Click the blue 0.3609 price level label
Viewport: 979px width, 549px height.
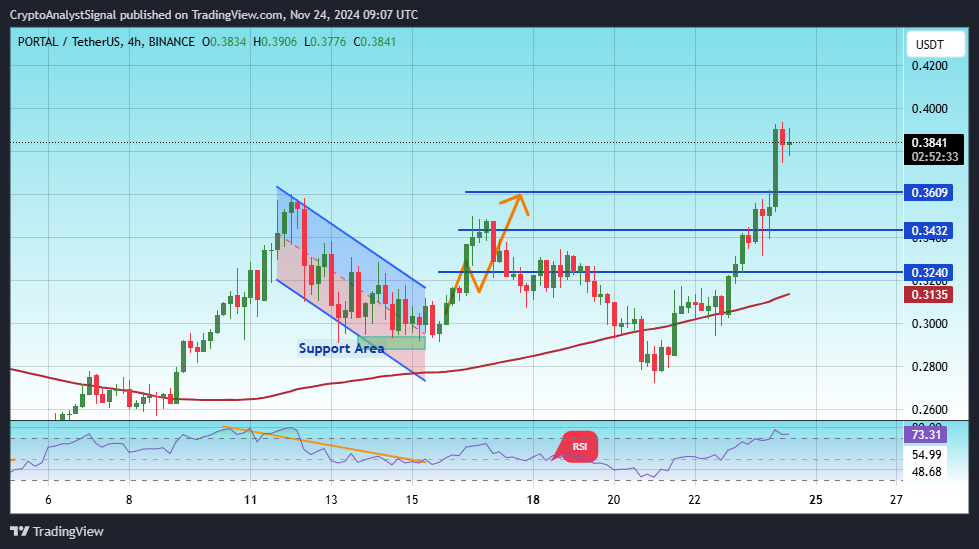pos(929,192)
